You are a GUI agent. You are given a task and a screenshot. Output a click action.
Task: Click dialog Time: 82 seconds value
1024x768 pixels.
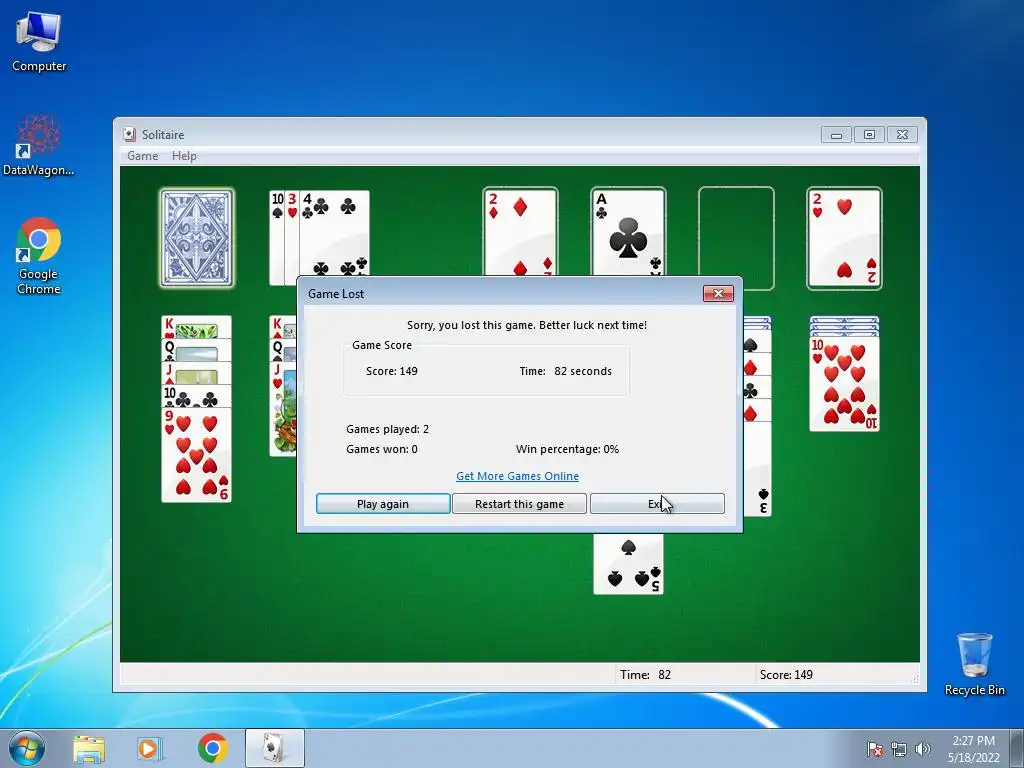tap(566, 371)
